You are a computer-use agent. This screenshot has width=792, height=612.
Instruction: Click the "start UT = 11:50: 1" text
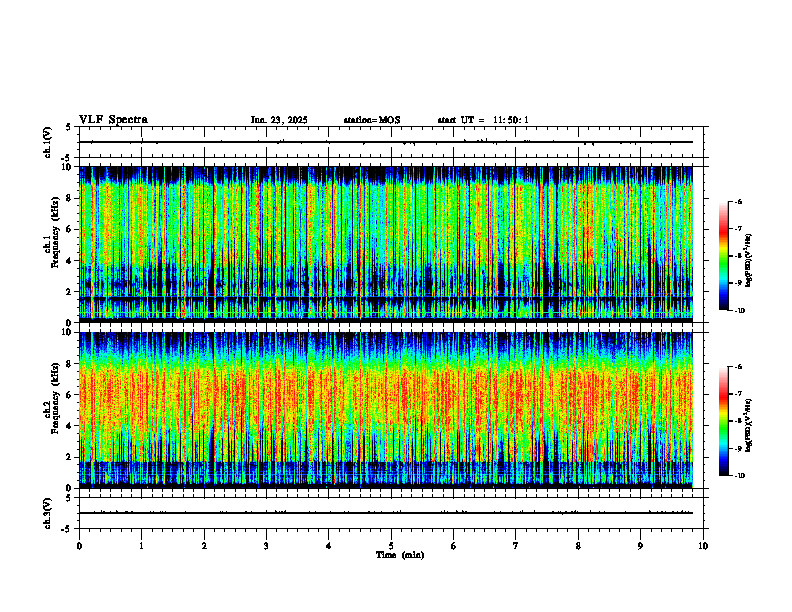483,120
